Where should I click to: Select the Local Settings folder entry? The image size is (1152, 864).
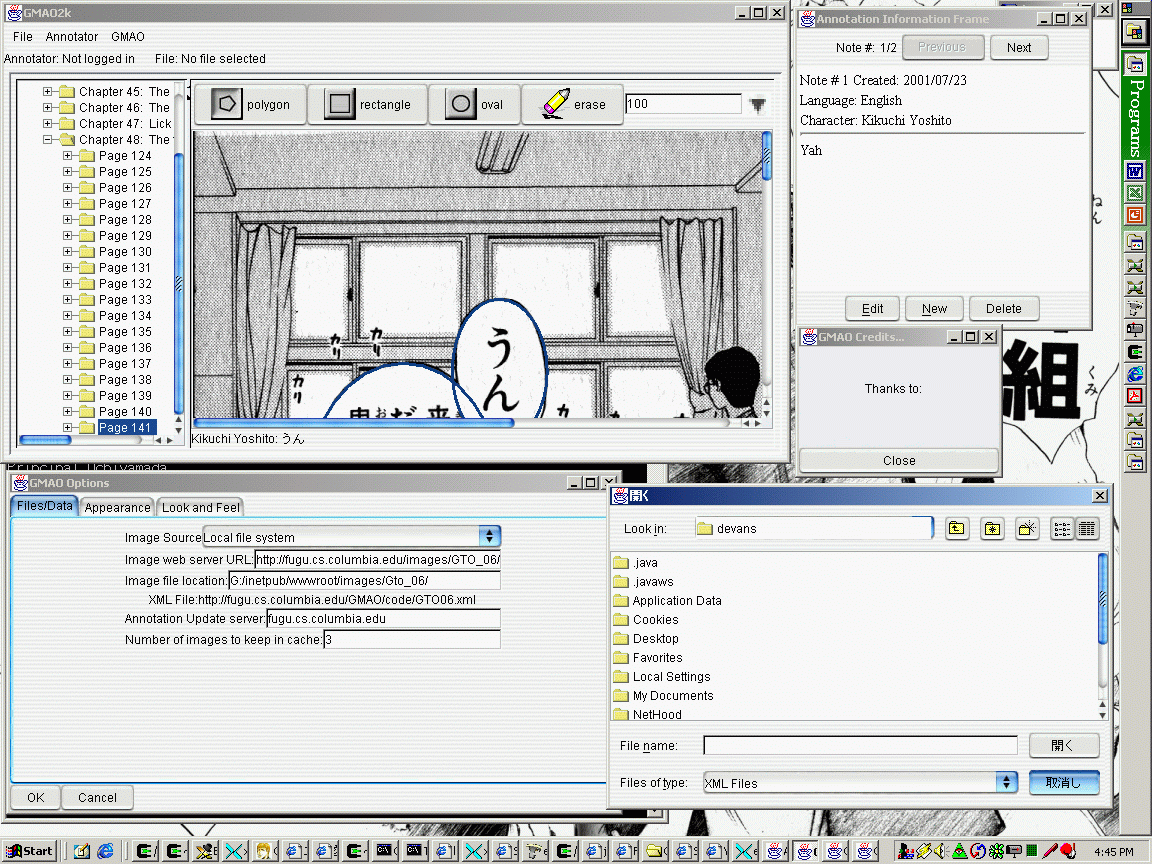click(662, 677)
